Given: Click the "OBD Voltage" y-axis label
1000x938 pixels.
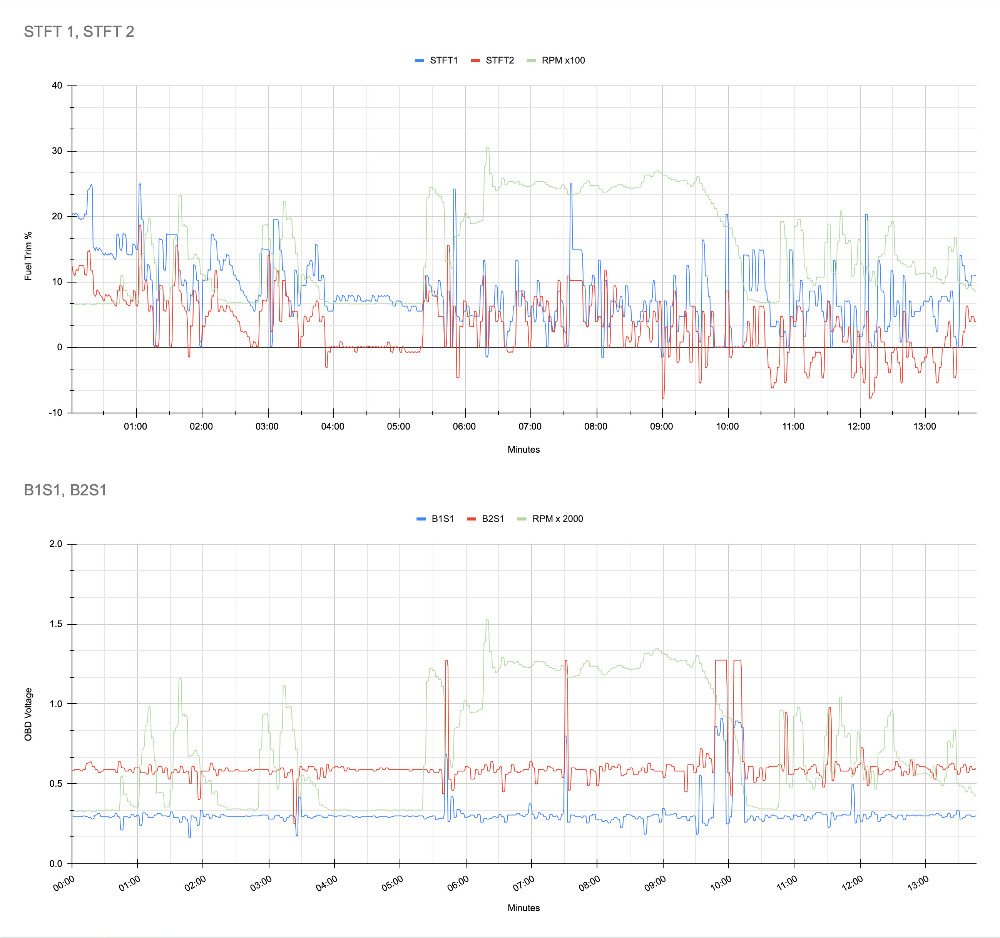Looking at the screenshot, I should coord(29,703).
